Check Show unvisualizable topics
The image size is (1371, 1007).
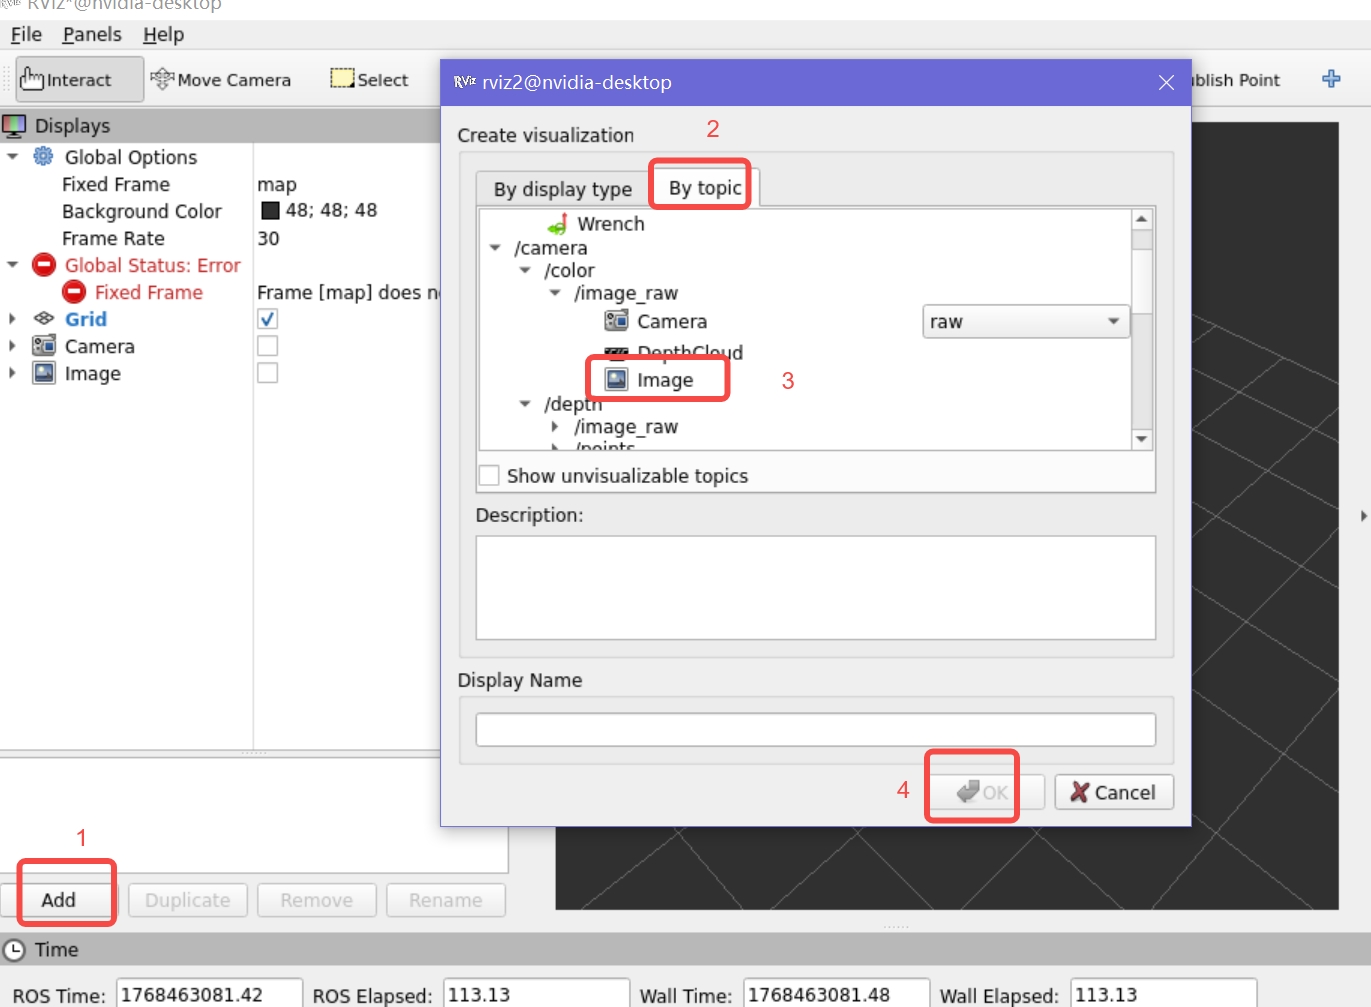point(489,476)
